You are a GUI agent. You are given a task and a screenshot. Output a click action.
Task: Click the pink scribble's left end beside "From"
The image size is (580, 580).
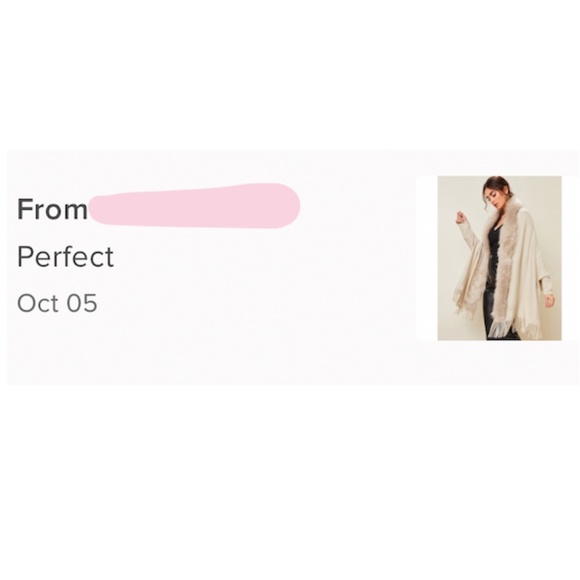(98, 209)
